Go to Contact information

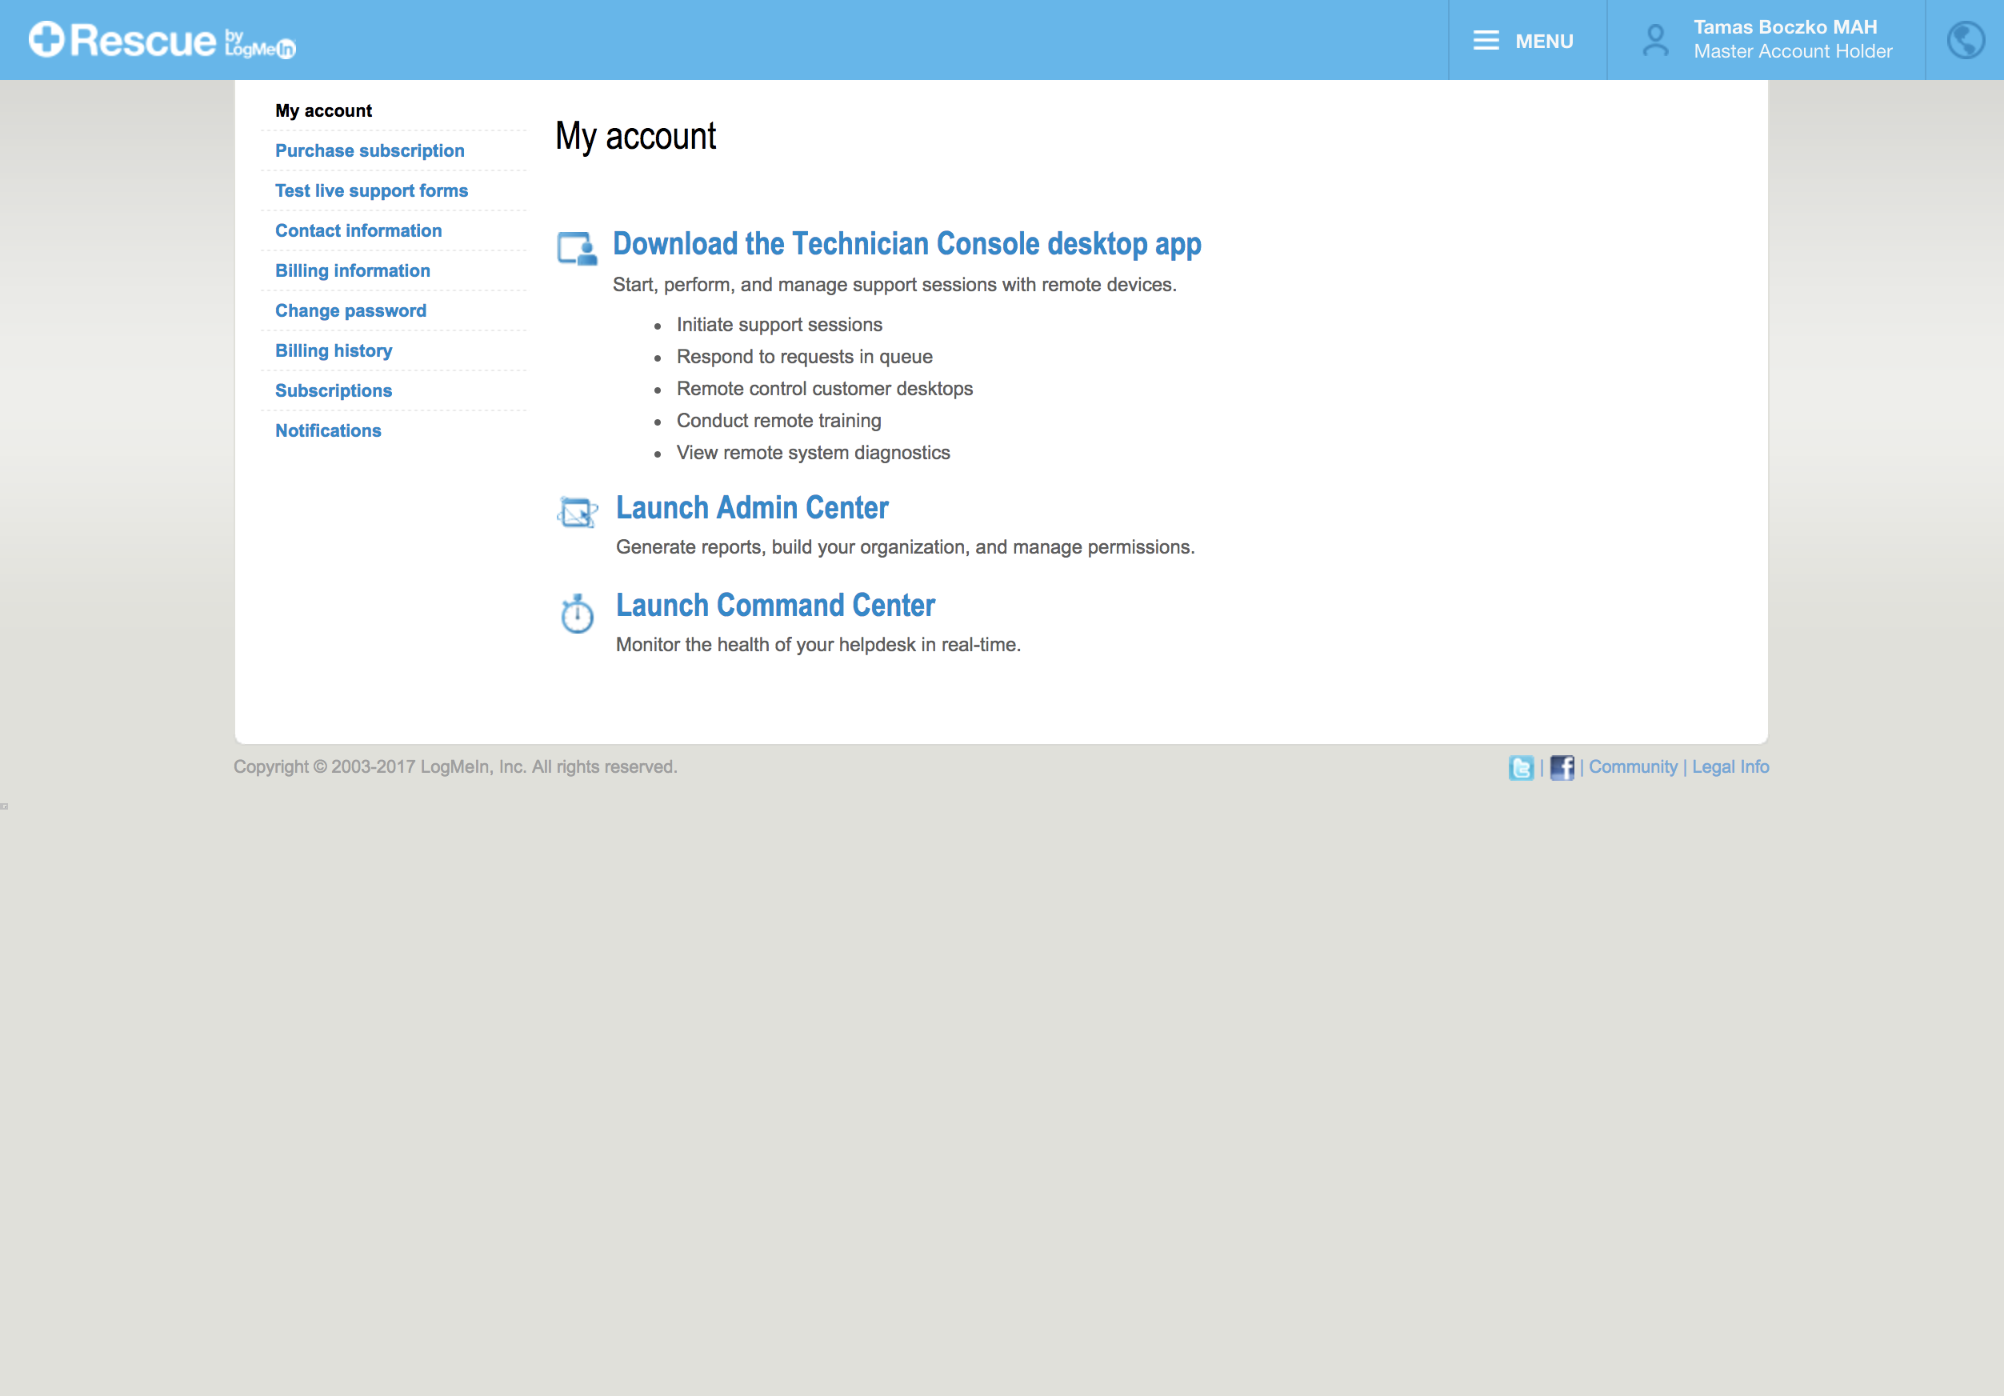358,230
